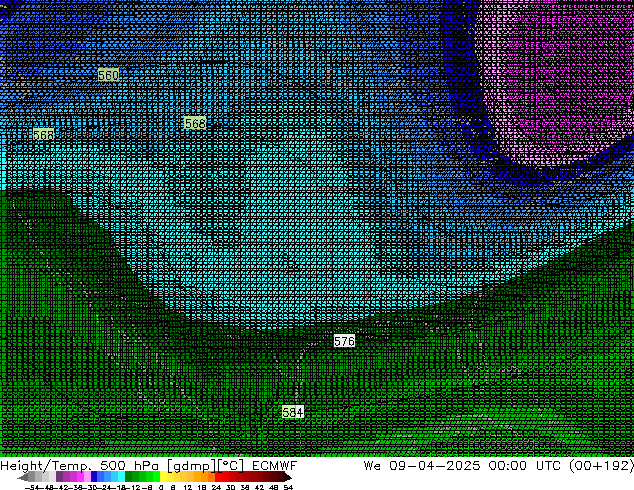Click the 568 label right of 560
The width and height of the screenshot is (634, 490).
pos(195,123)
